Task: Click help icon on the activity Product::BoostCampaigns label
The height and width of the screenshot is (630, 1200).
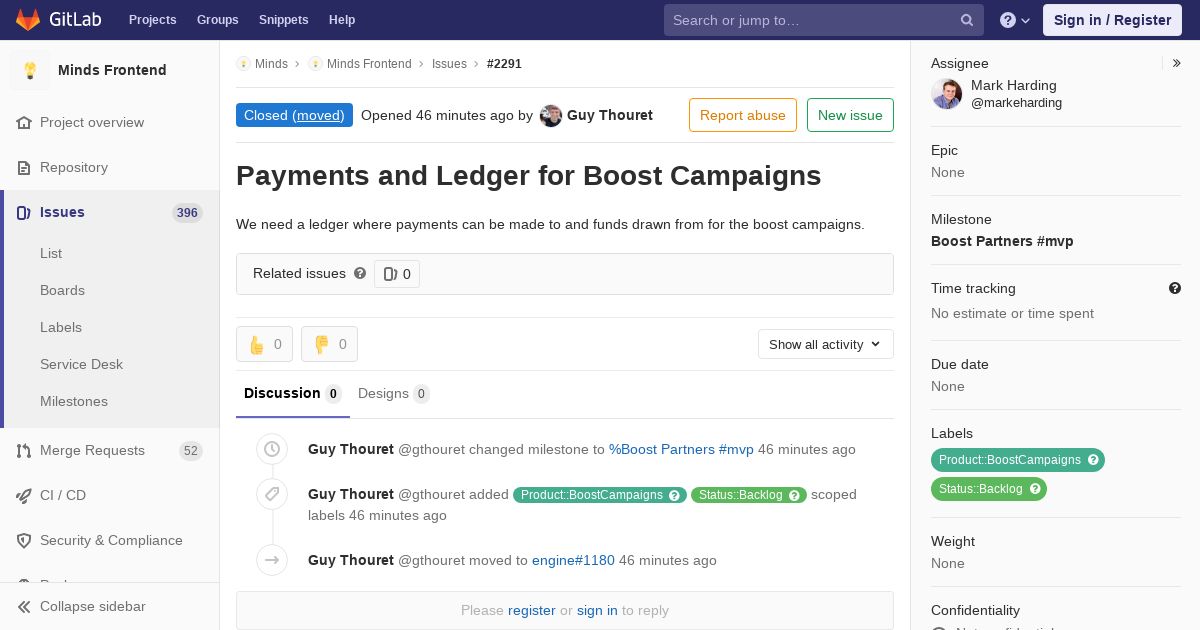Action: point(675,495)
